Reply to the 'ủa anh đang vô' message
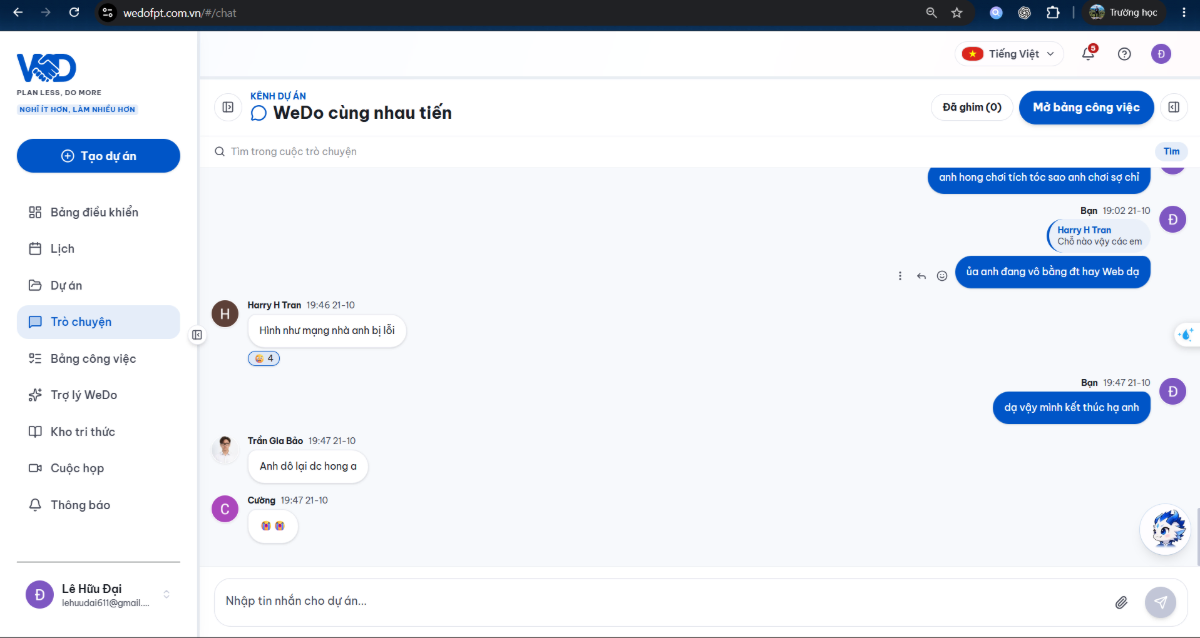Screen dimensions: 1200x638 coord(921,276)
